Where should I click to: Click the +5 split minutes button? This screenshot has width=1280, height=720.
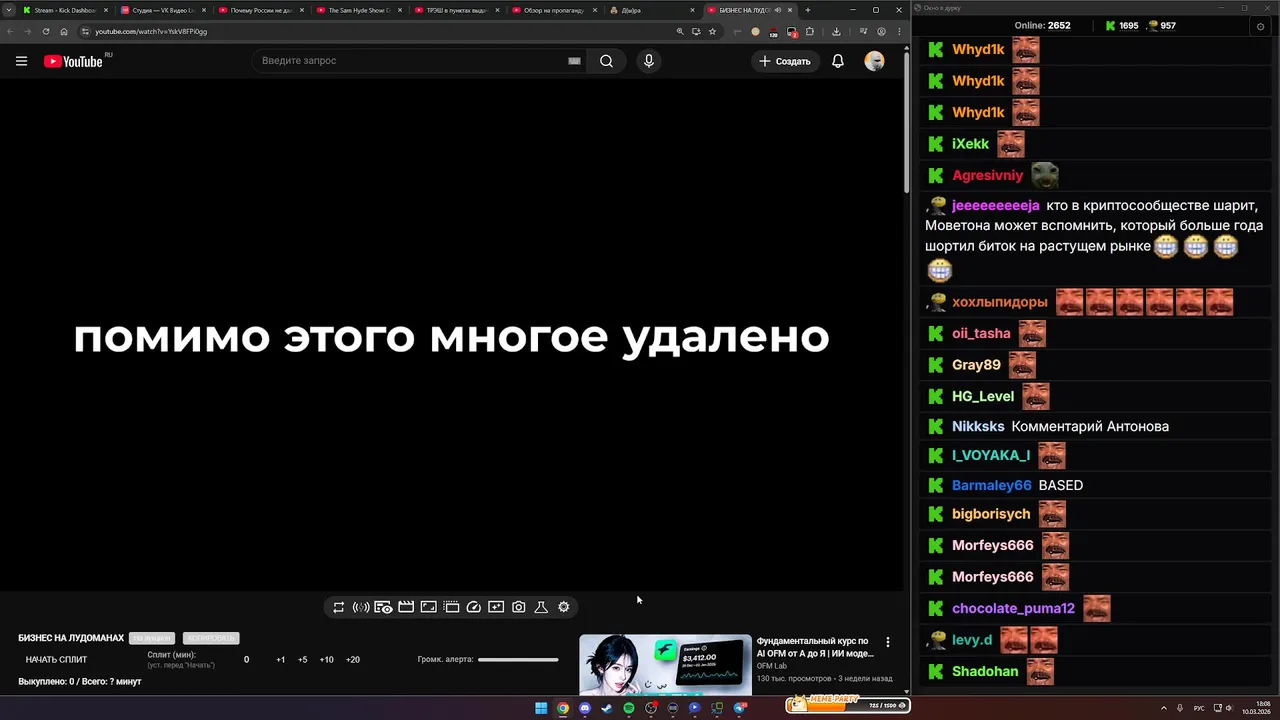tap(303, 660)
